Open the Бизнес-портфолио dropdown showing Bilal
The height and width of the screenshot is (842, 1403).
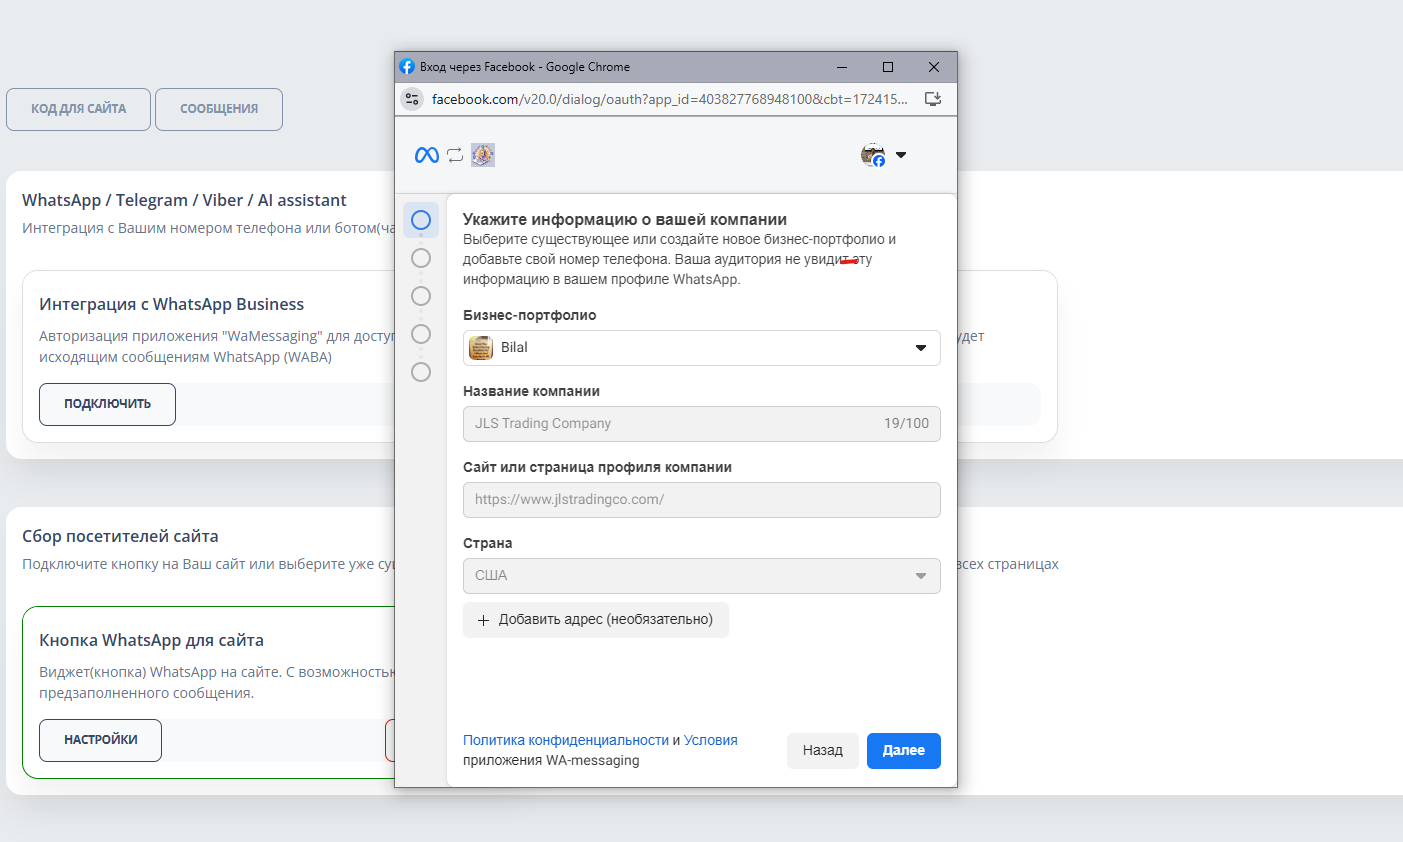tap(702, 348)
